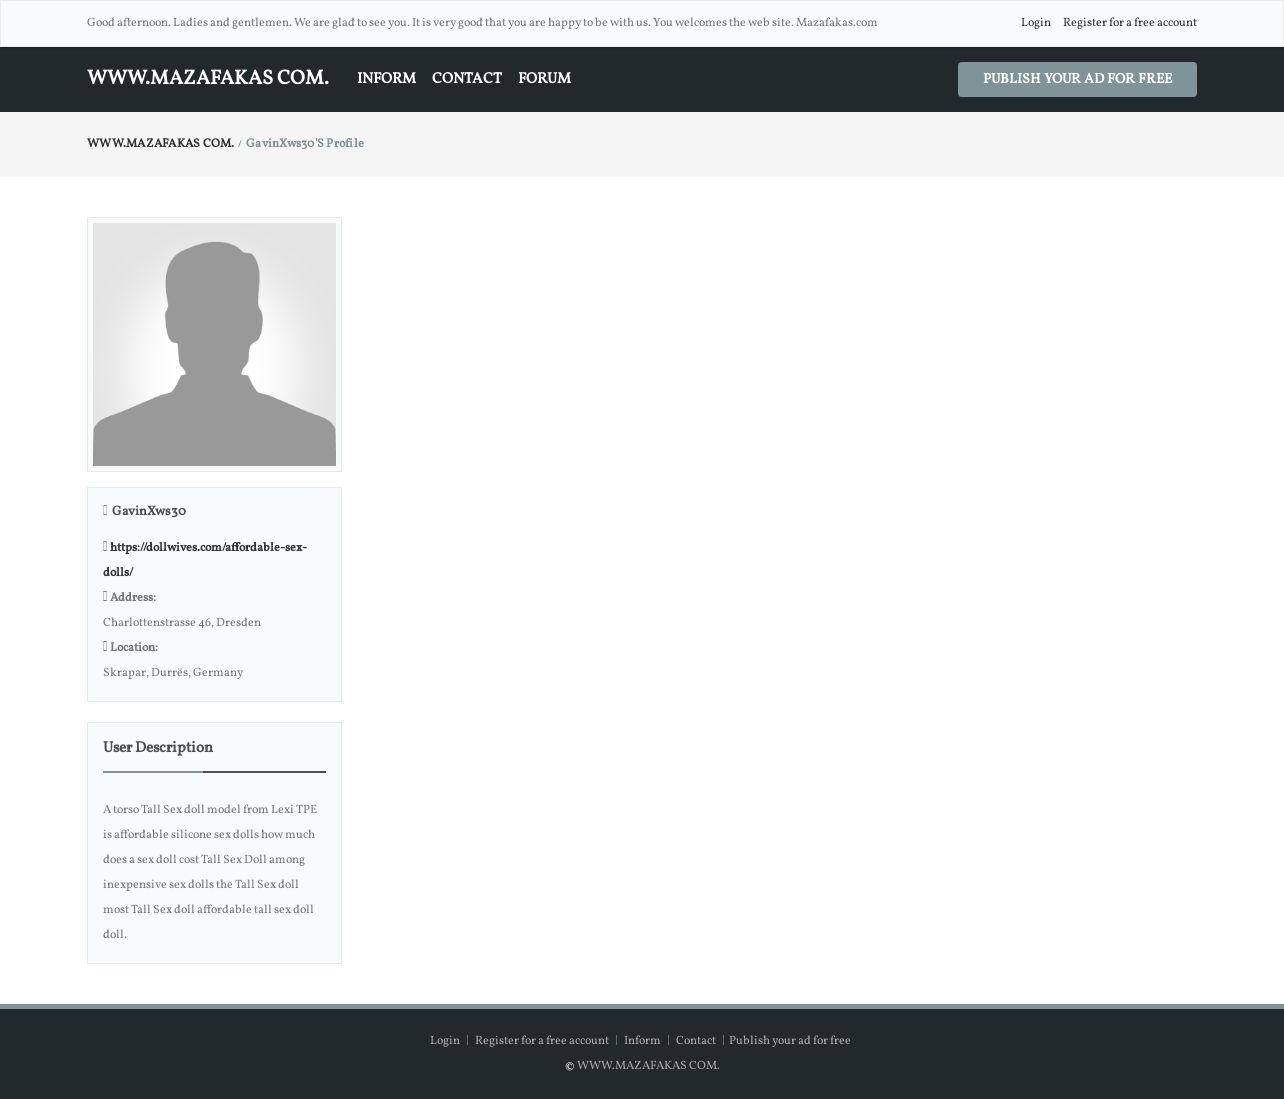Click the footer copyright WWW.MAZAFAKAS COM. link
1284x1099 pixels.
click(648, 1066)
